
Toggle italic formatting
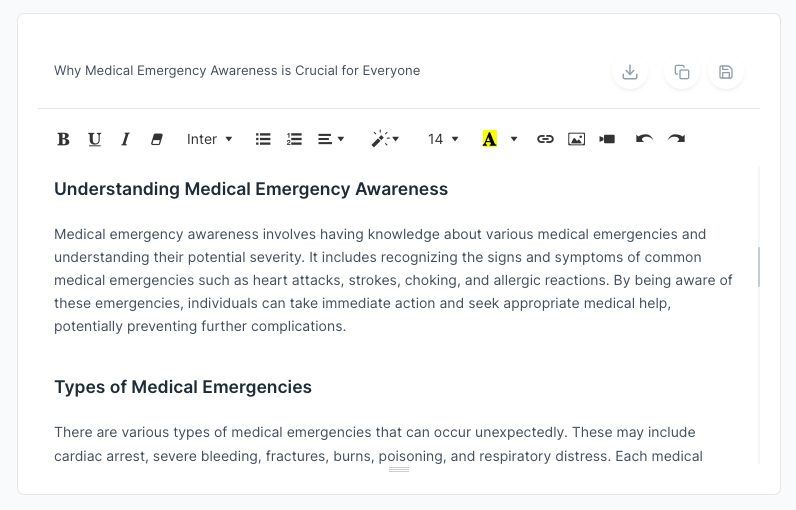point(125,139)
